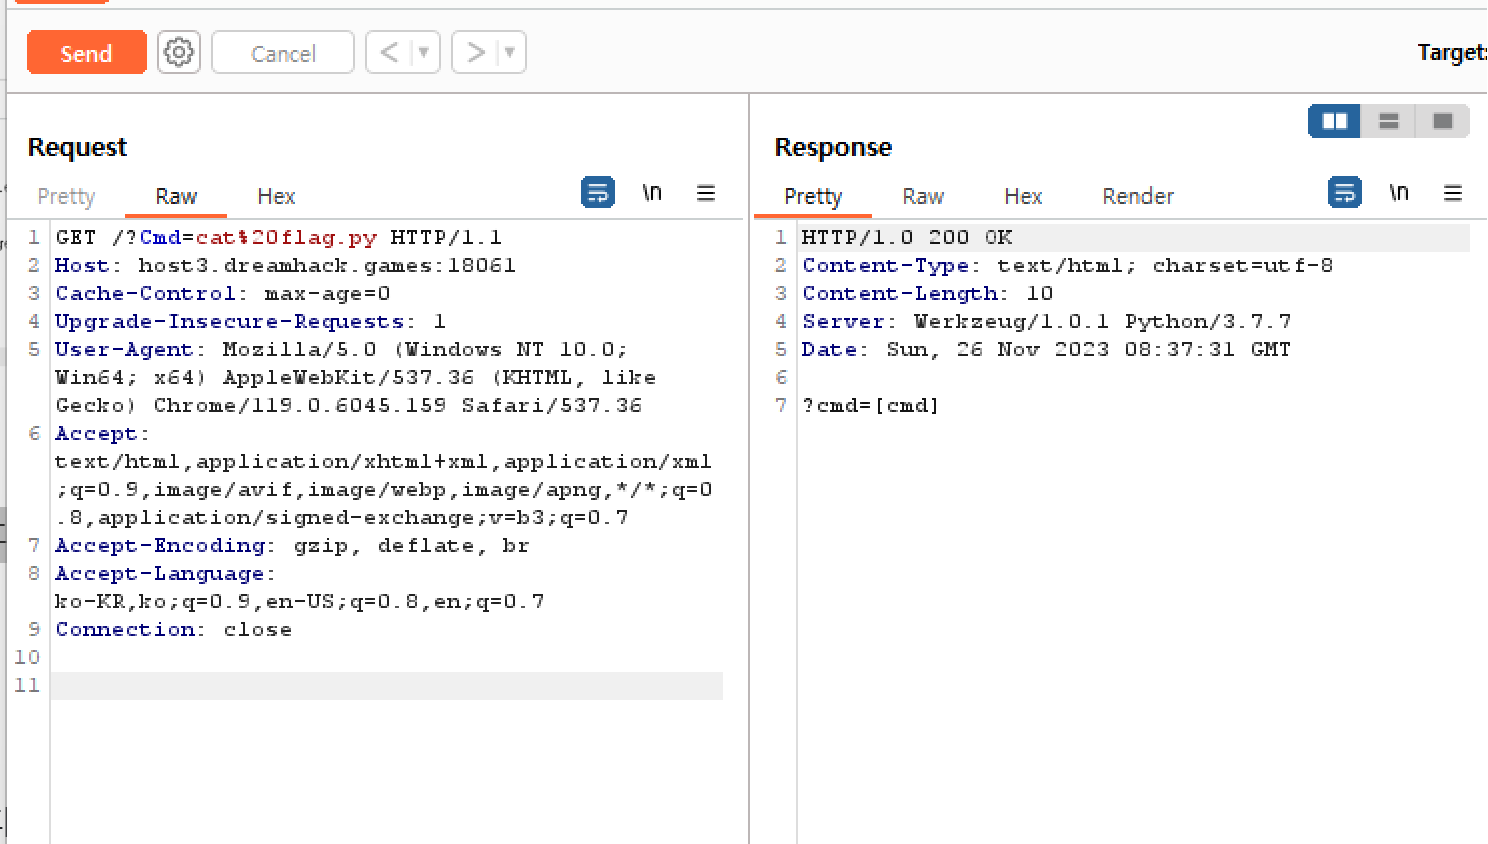The image size is (1488, 844).
Task: Click the Accept-Language header name
Action: click(160, 573)
